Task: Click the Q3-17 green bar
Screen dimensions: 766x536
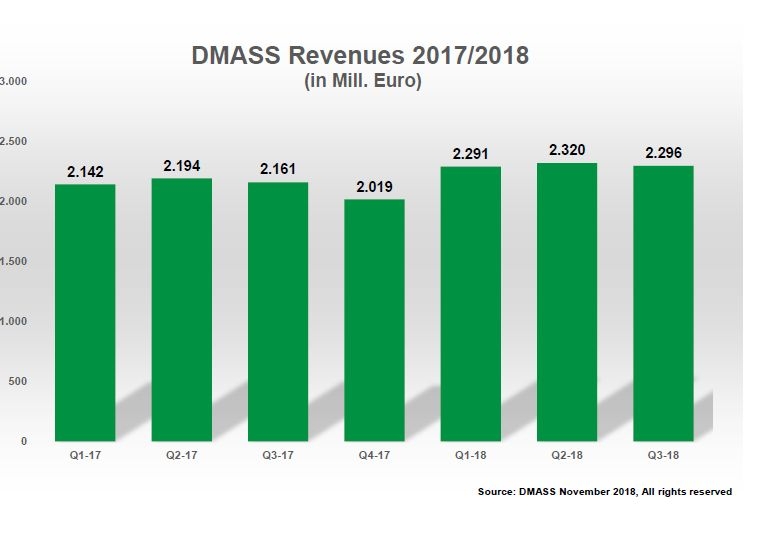Action: pyautogui.click(x=278, y=311)
